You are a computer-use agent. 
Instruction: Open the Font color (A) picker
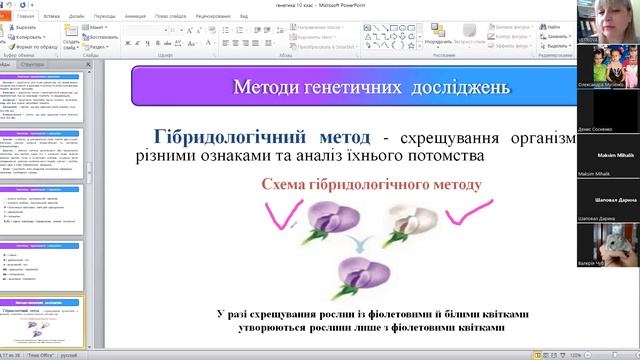(210, 43)
